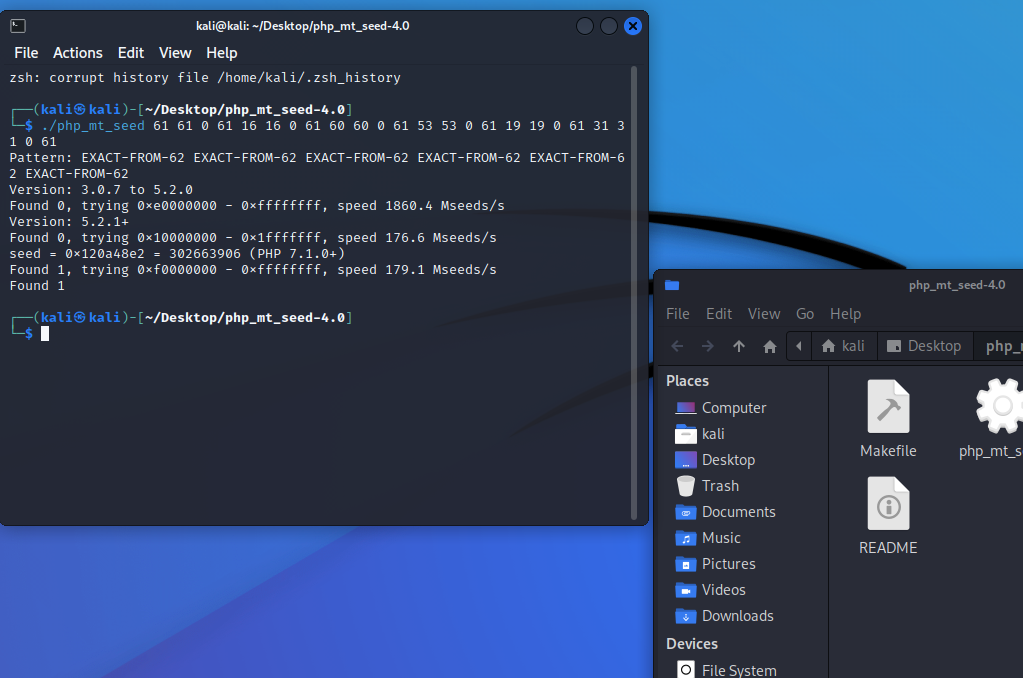Open the file manager's Go menu

click(805, 314)
